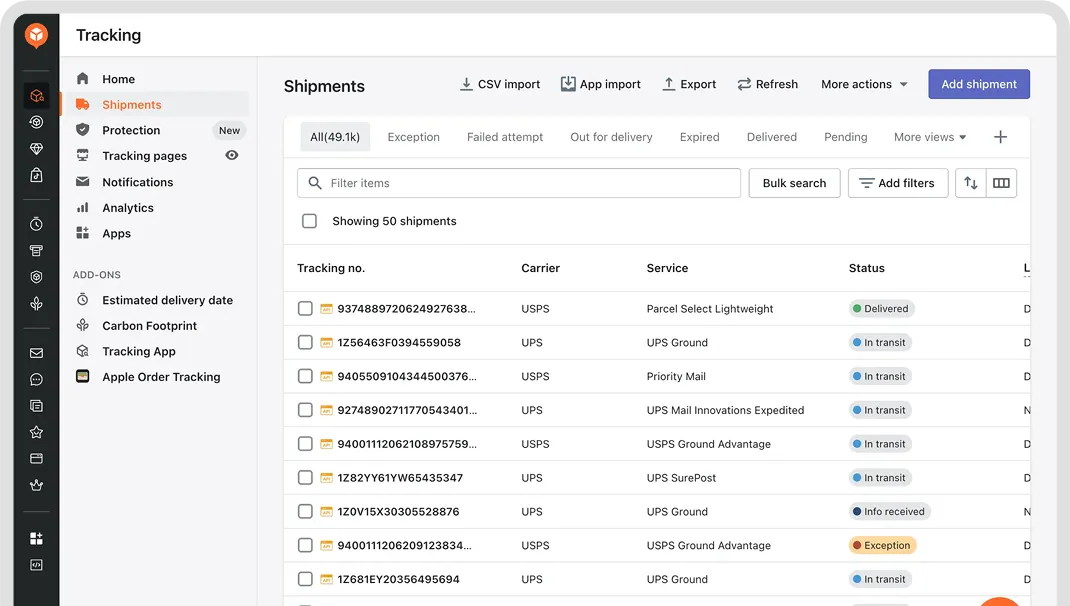Select the sort order arrows icon
Image resolution: width=1070 pixels, height=606 pixels.
coord(968,183)
